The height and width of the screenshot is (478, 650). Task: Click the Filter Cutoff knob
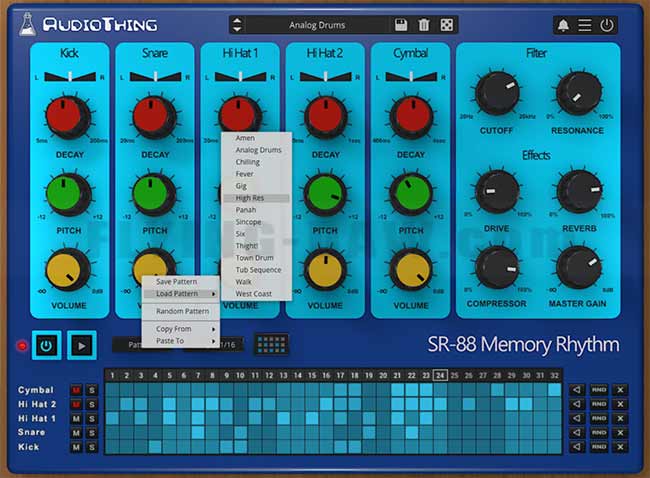point(497,93)
